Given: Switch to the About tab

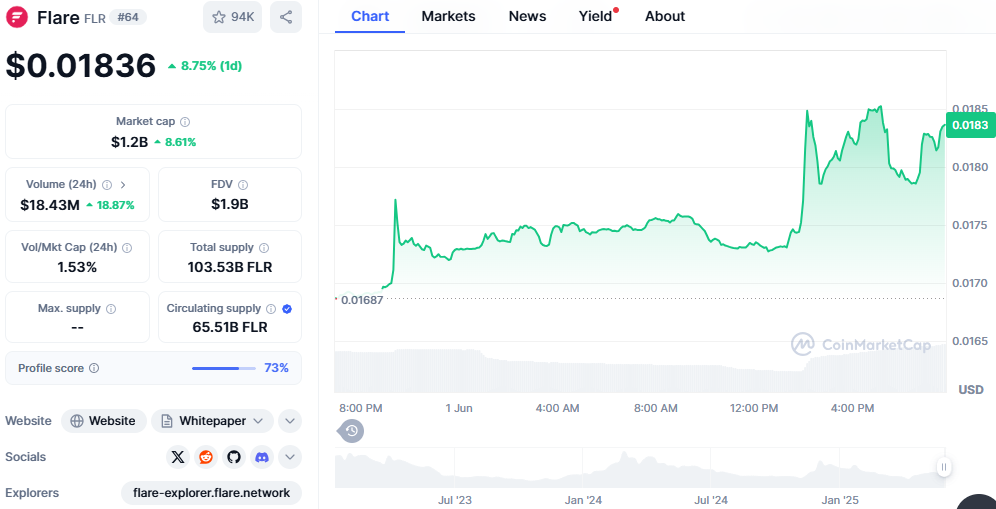Looking at the screenshot, I should coord(665,17).
